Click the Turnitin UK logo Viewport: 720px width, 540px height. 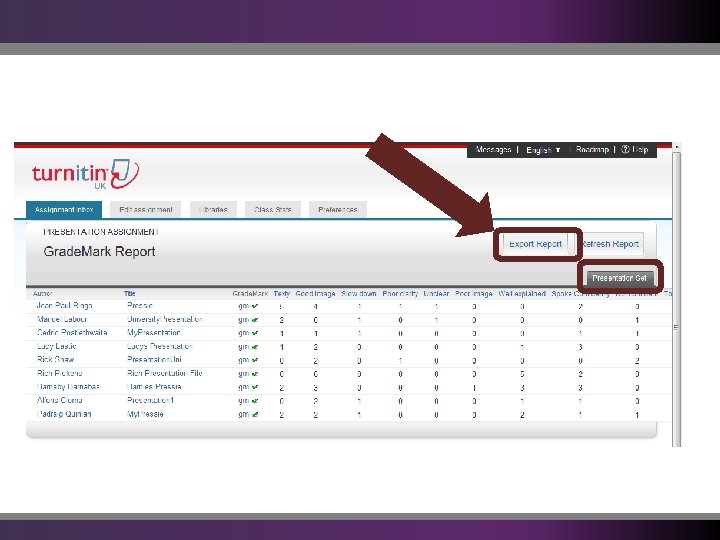point(85,174)
